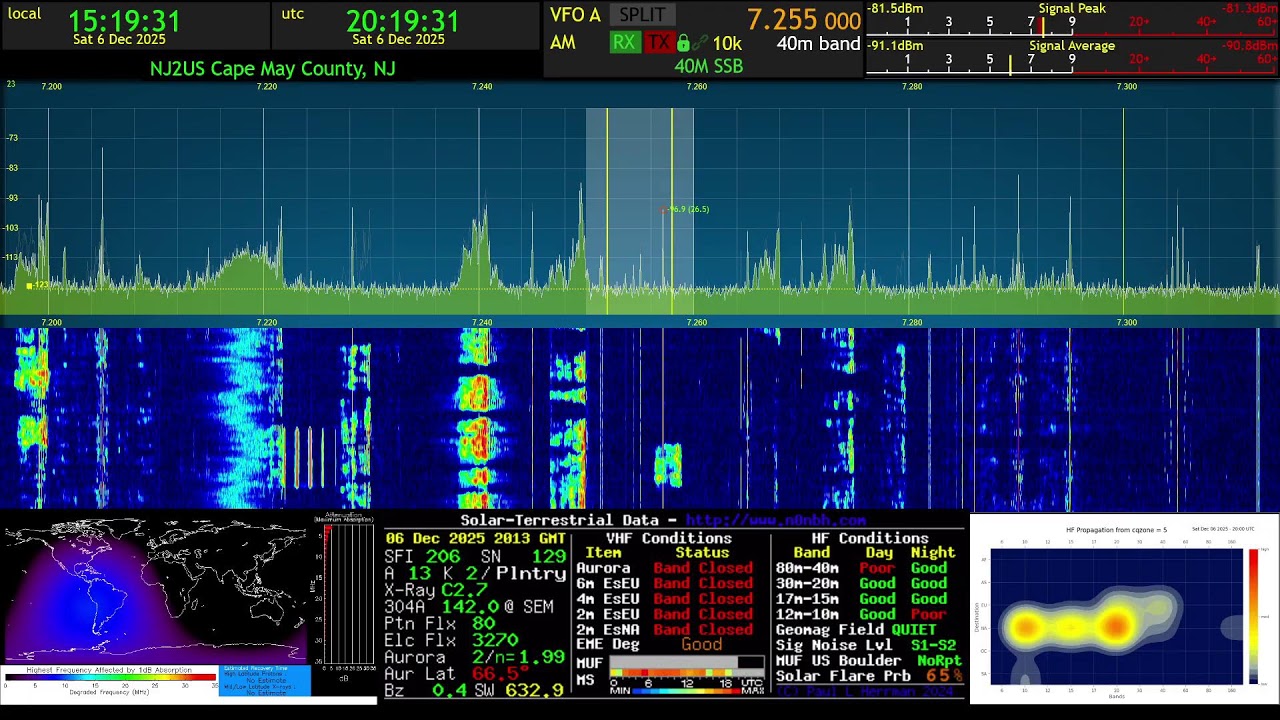The height and width of the screenshot is (720, 1280).
Task: Select the 40M SSB band segment label
Action: tap(708, 66)
